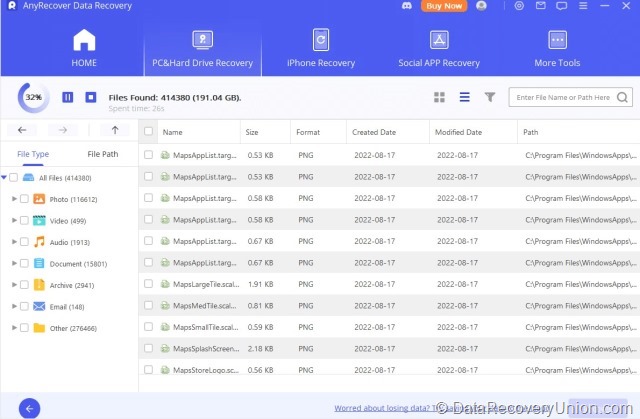Open the Social APP Recovery tab
Viewport: 640px width, 419px height.
tap(439, 48)
